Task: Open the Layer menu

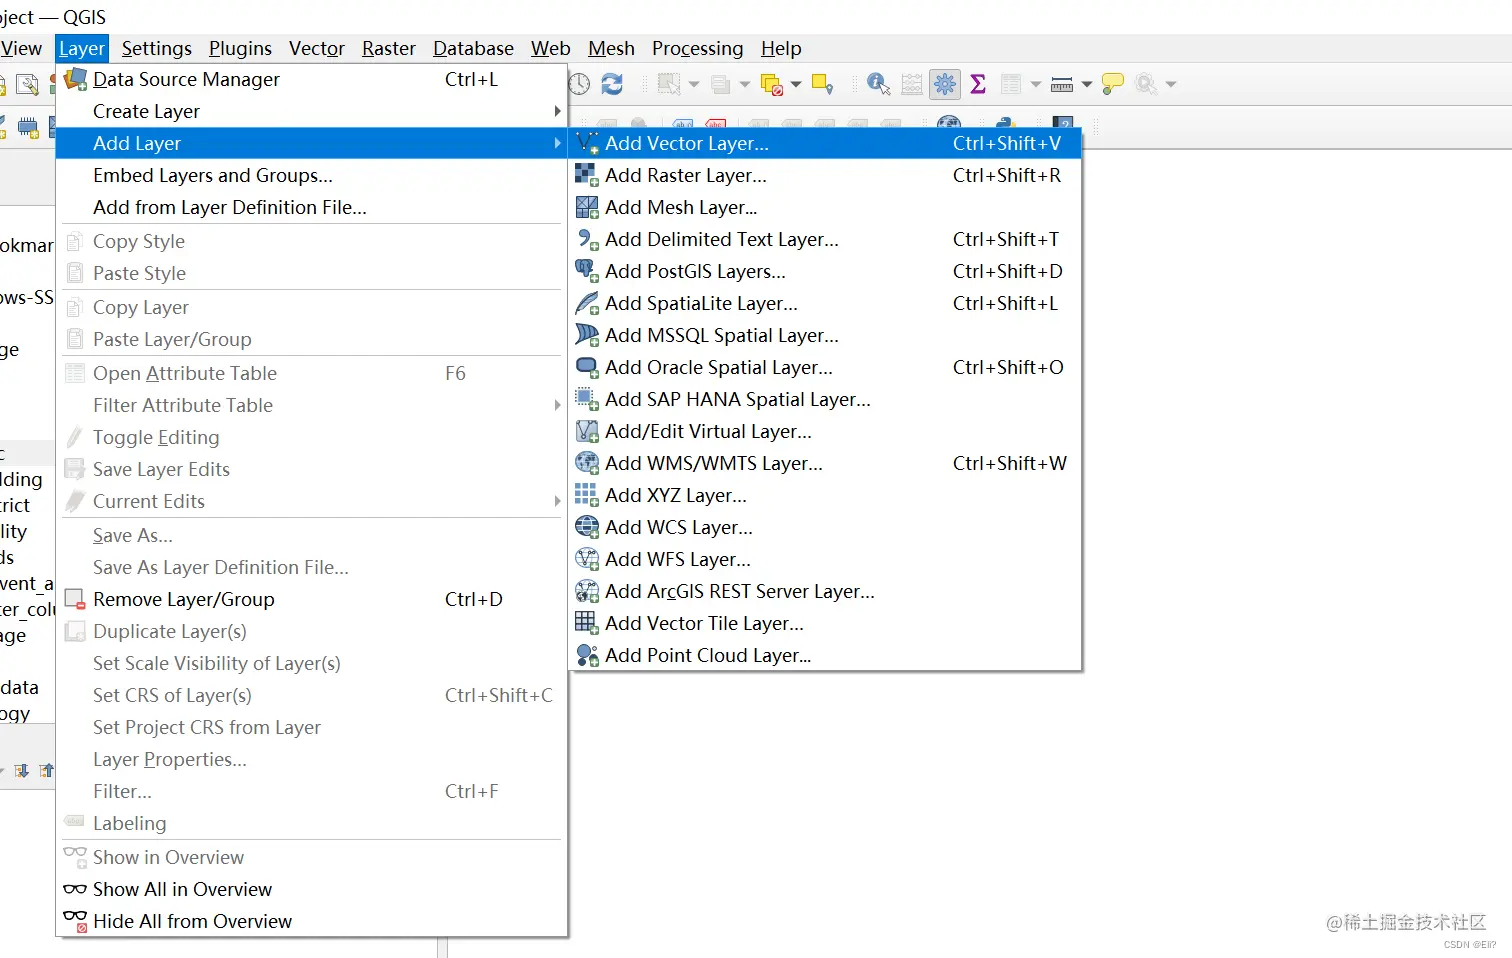Action: [x=82, y=48]
